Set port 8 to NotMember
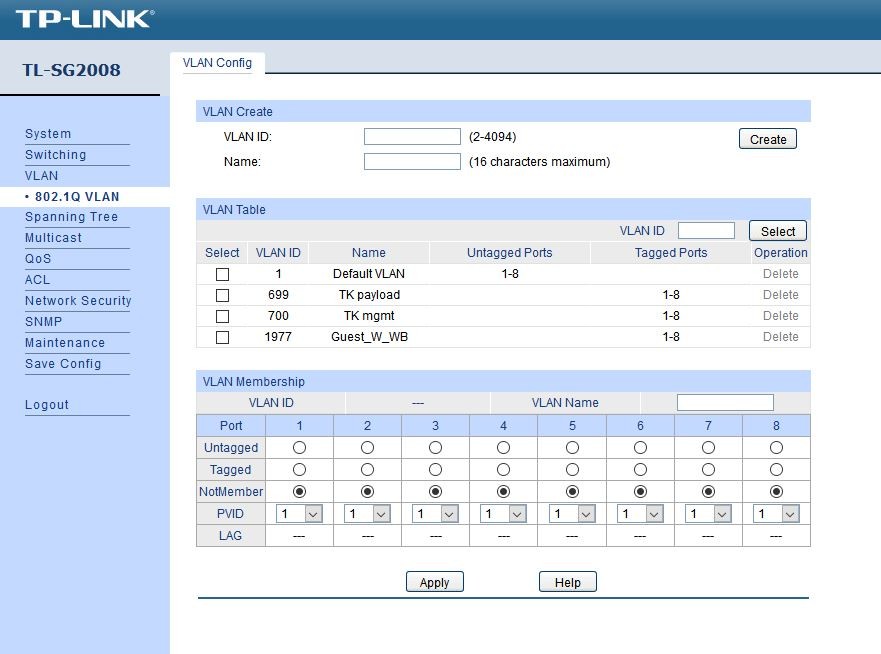The image size is (881, 654). [x=776, y=491]
